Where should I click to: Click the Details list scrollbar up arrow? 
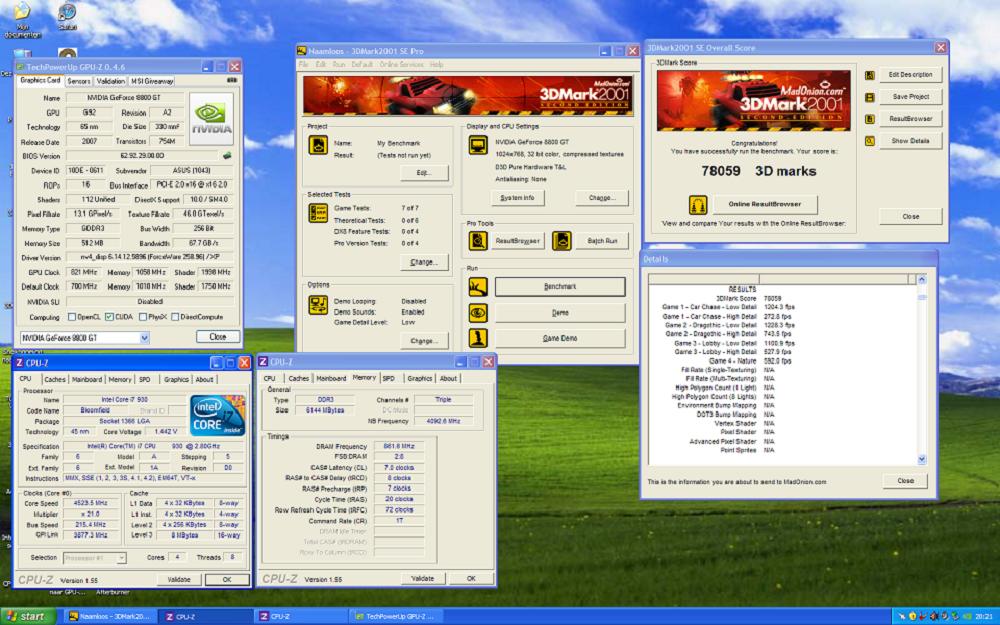[922, 279]
